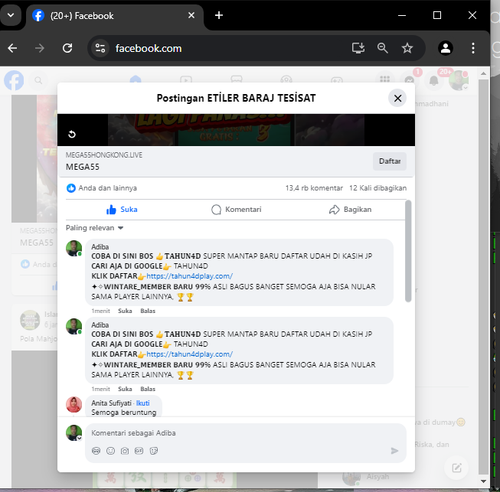Click the browser back arrow
Viewport: 500px width, 492px height.
13,48
